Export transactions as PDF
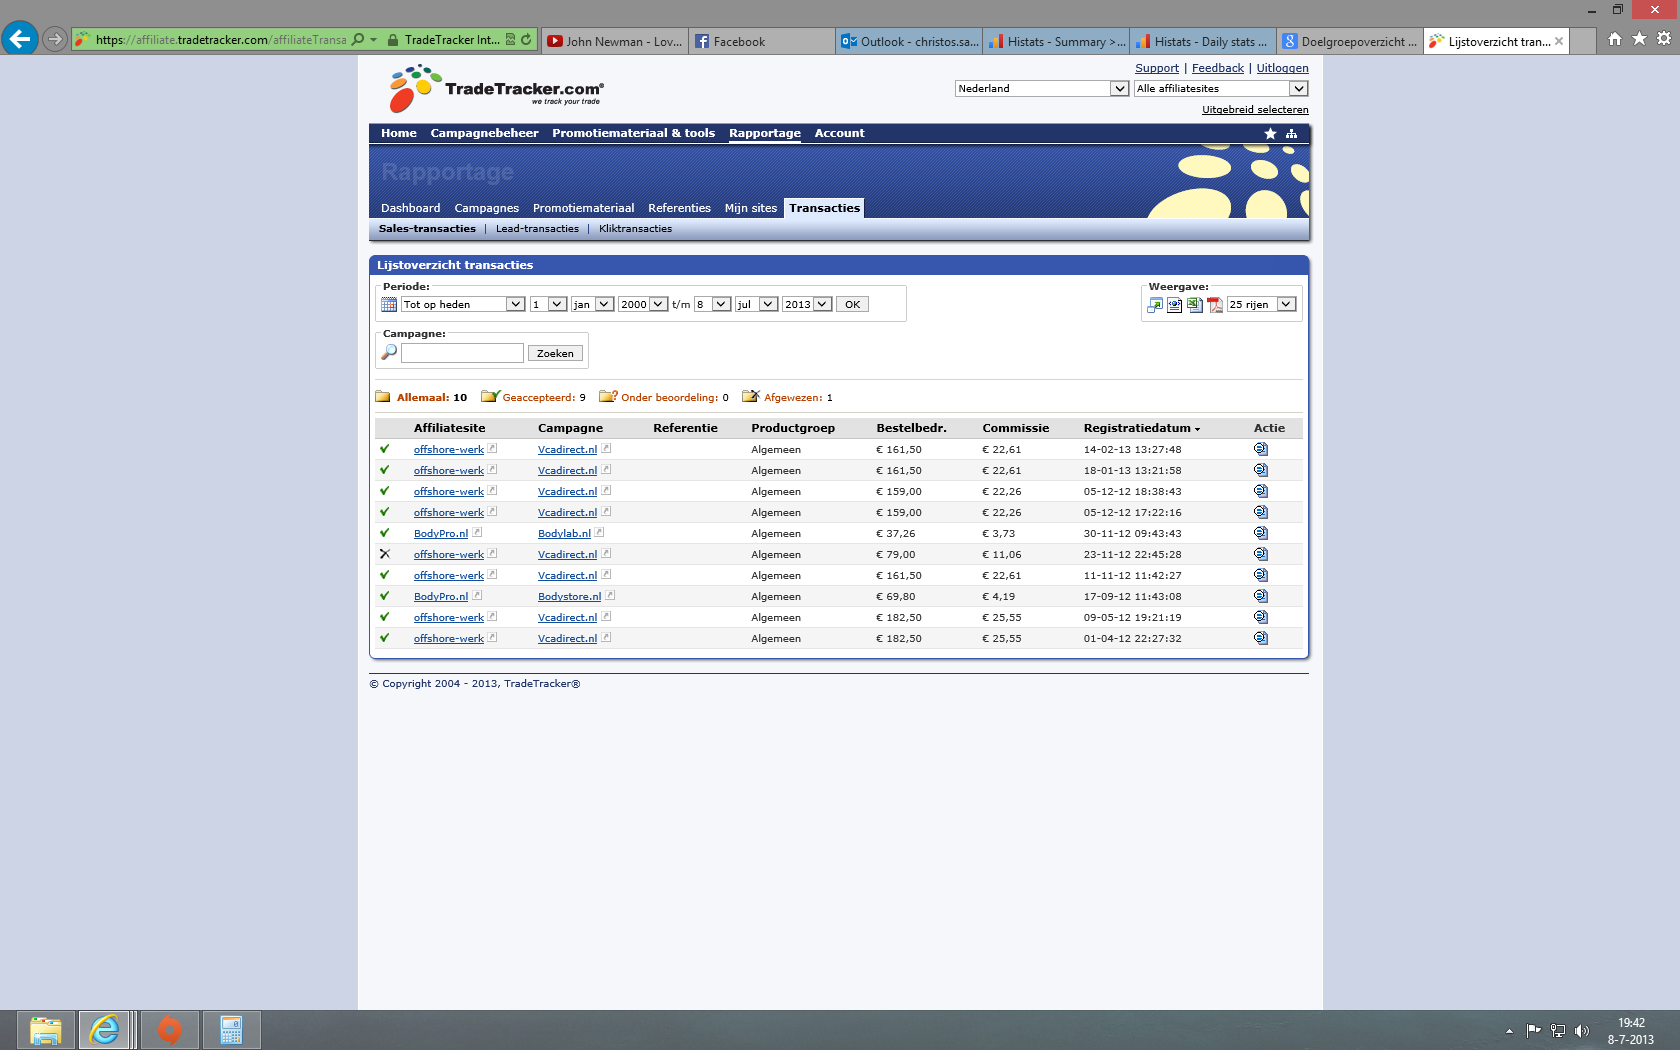1680x1050 pixels. coord(1215,305)
